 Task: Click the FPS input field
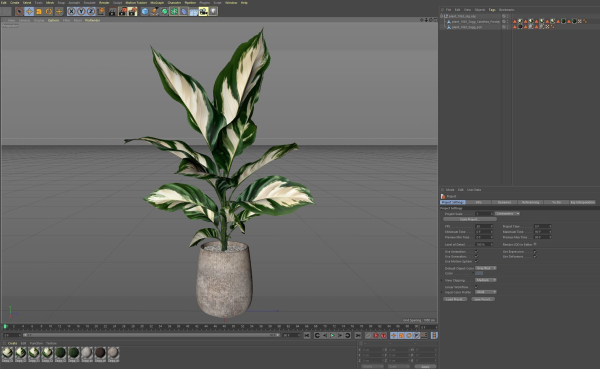pyautogui.click(x=484, y=226)
